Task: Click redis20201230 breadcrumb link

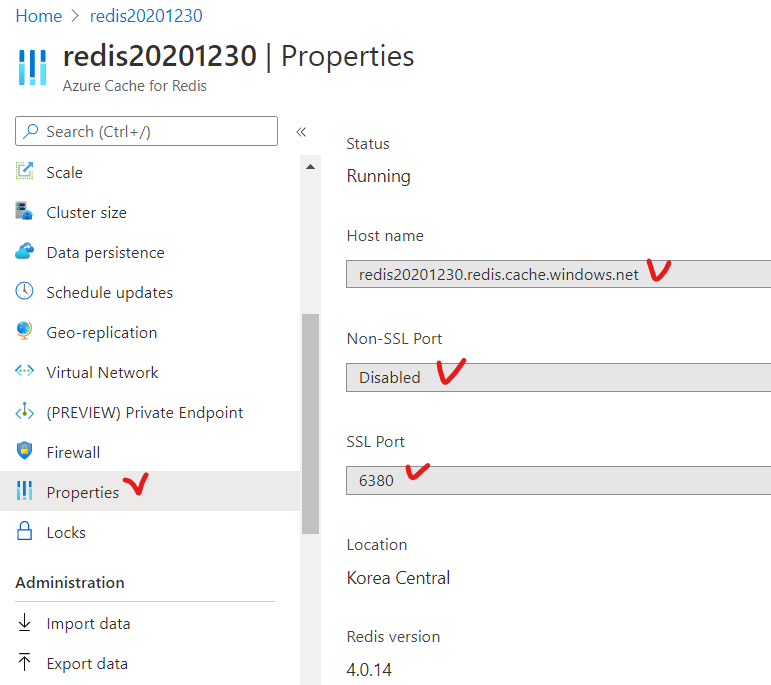Action: (146, 16)
